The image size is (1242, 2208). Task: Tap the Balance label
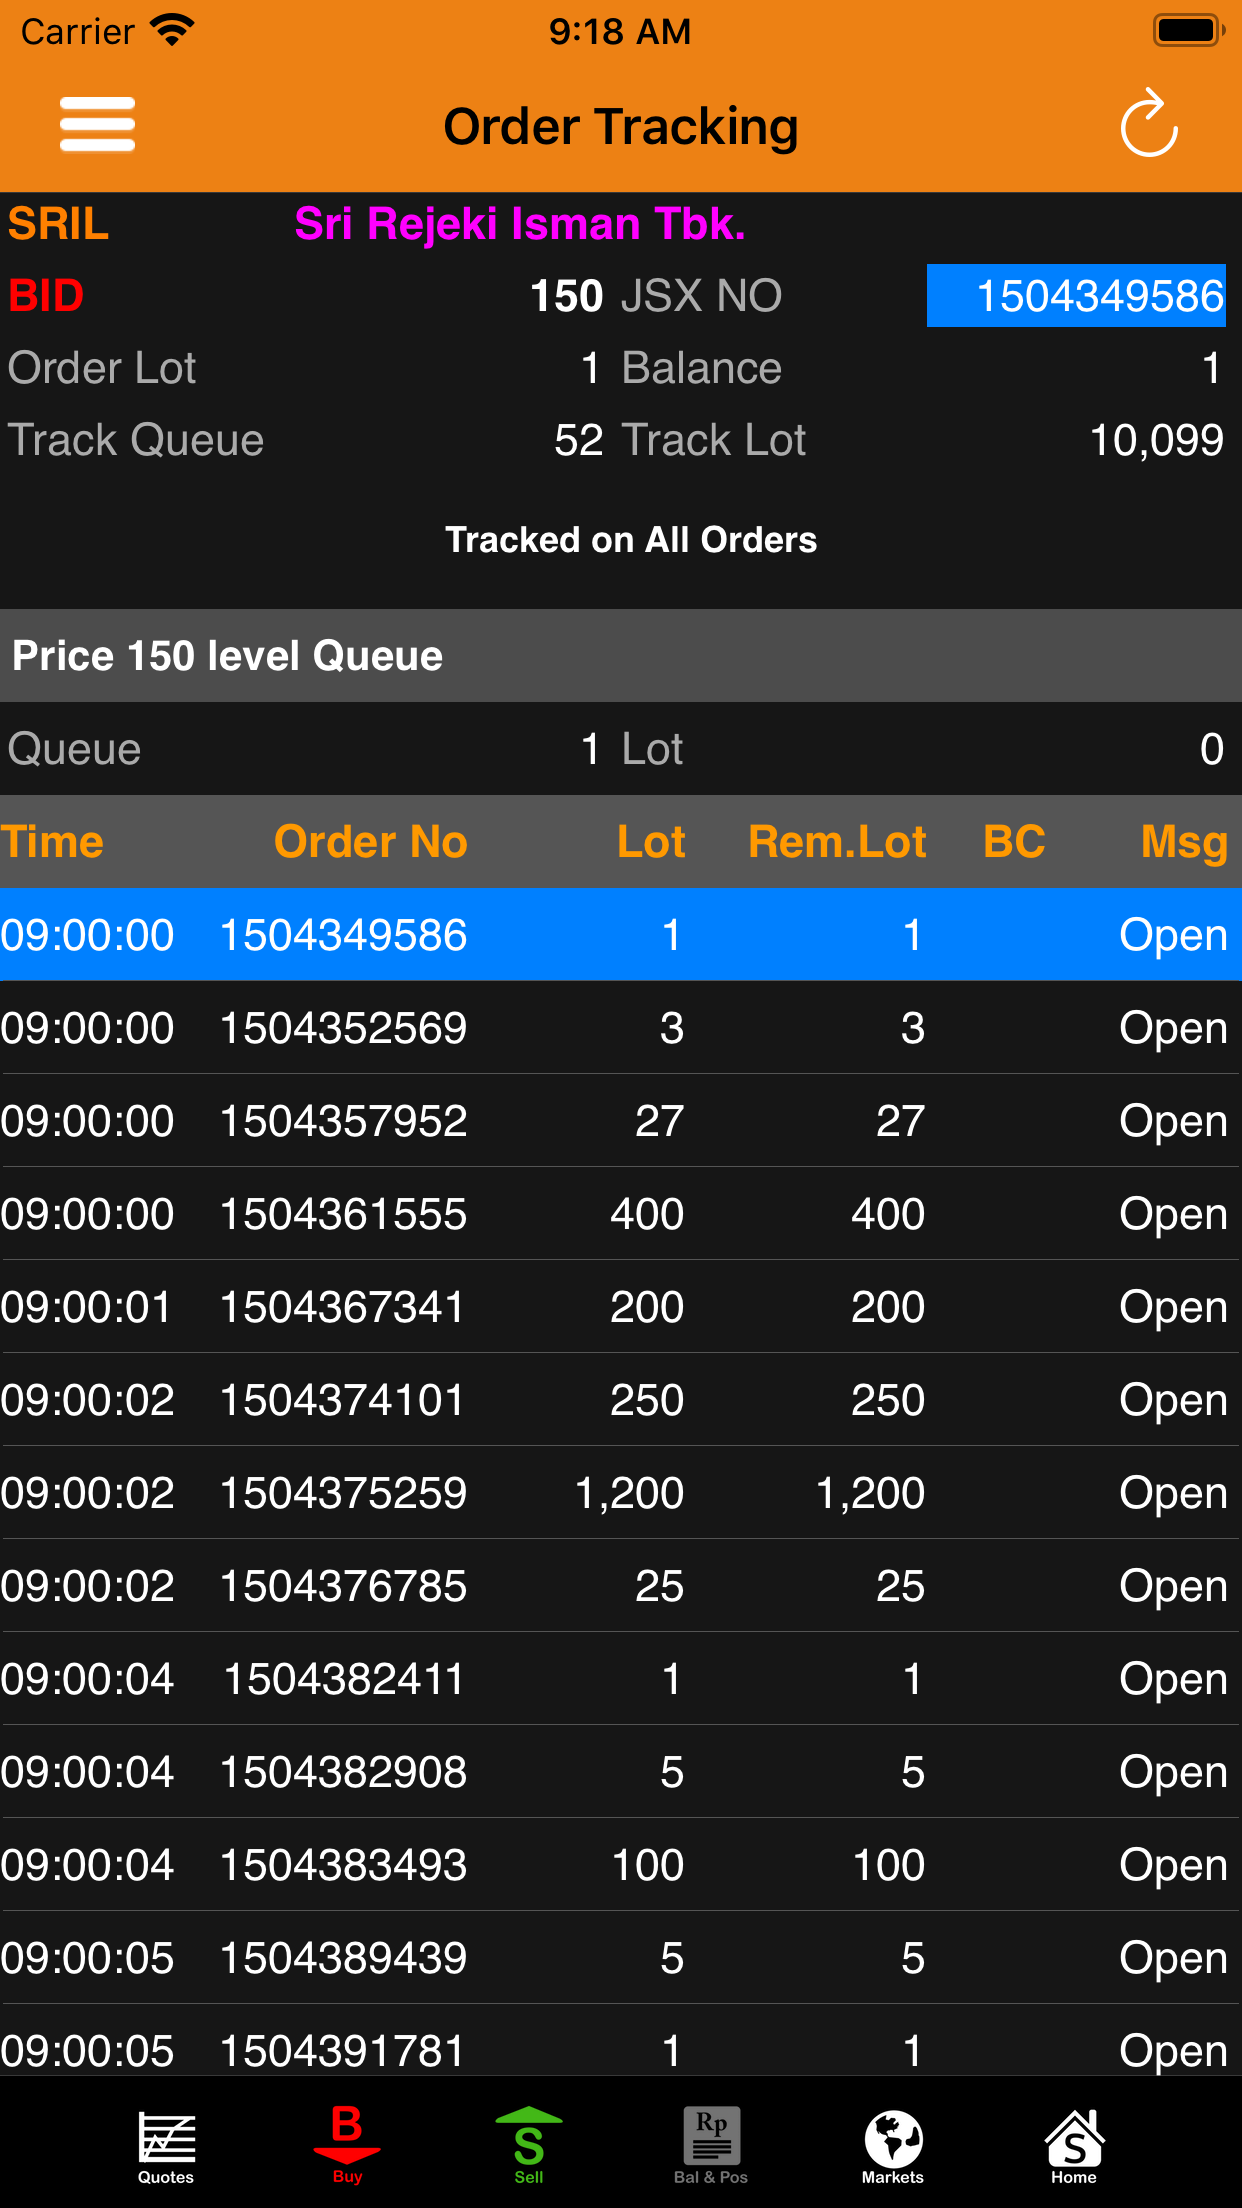point(702,368)
